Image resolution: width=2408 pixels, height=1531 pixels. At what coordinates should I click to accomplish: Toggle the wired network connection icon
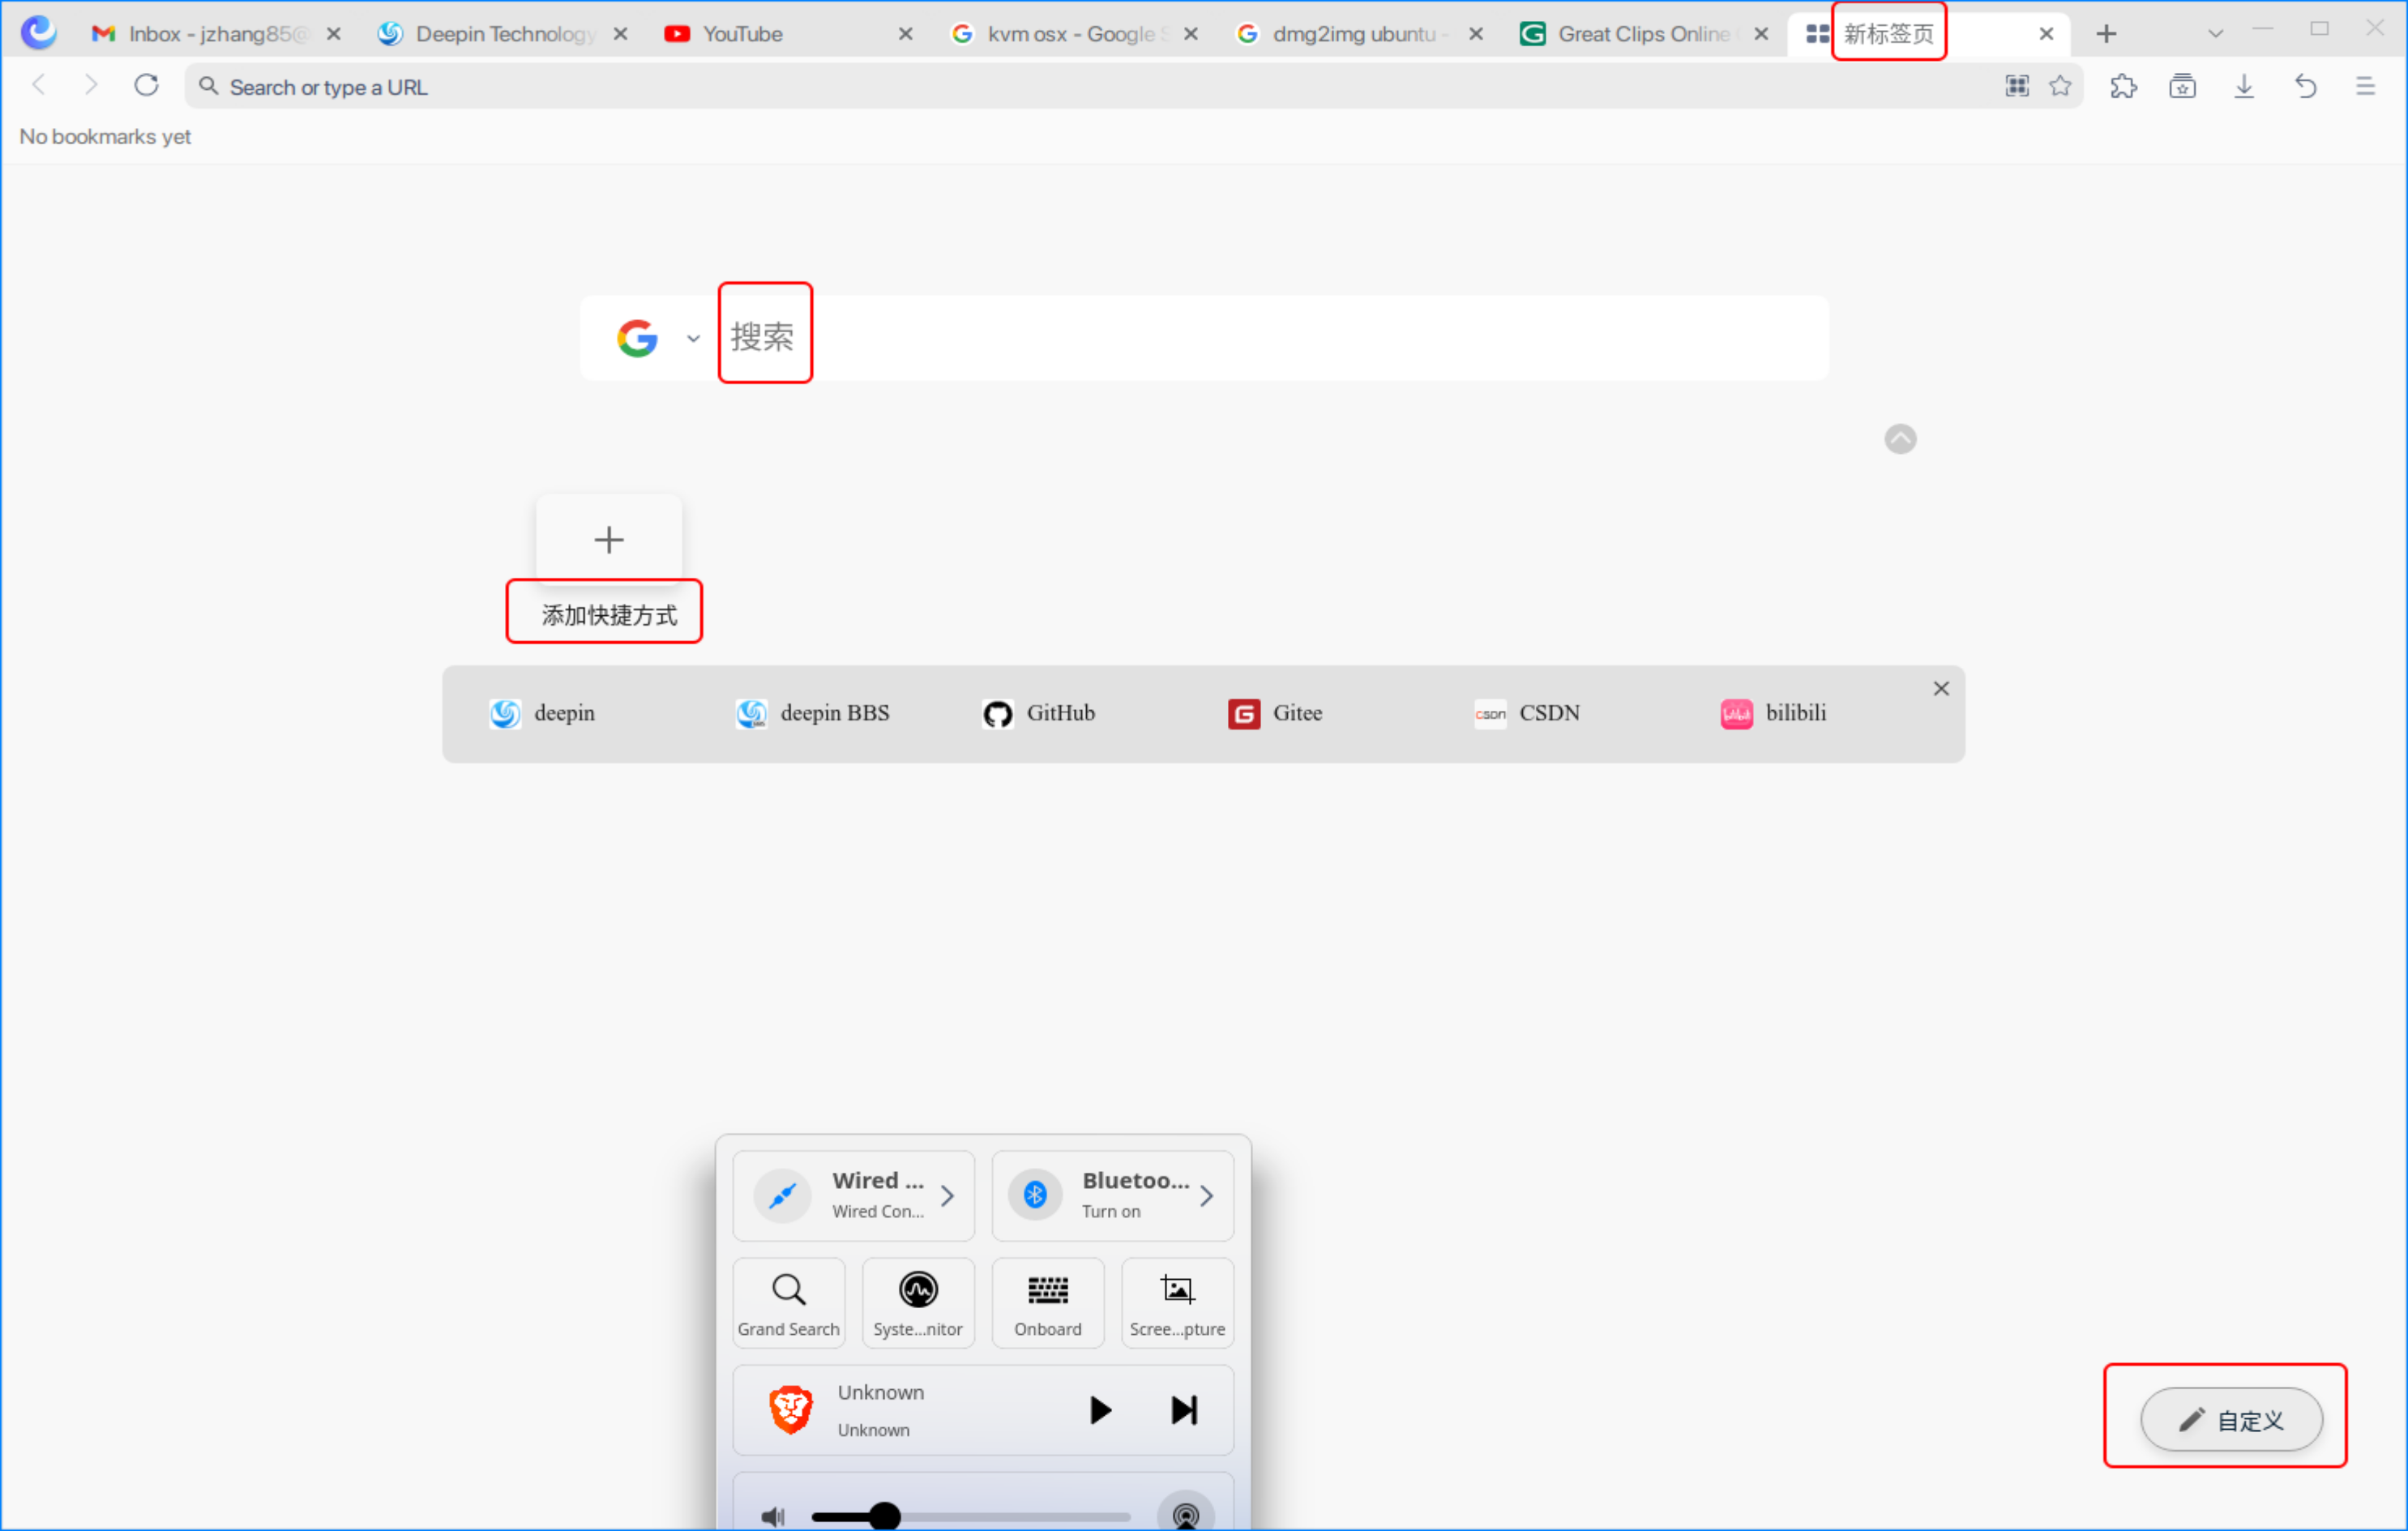pos(783,1195)
